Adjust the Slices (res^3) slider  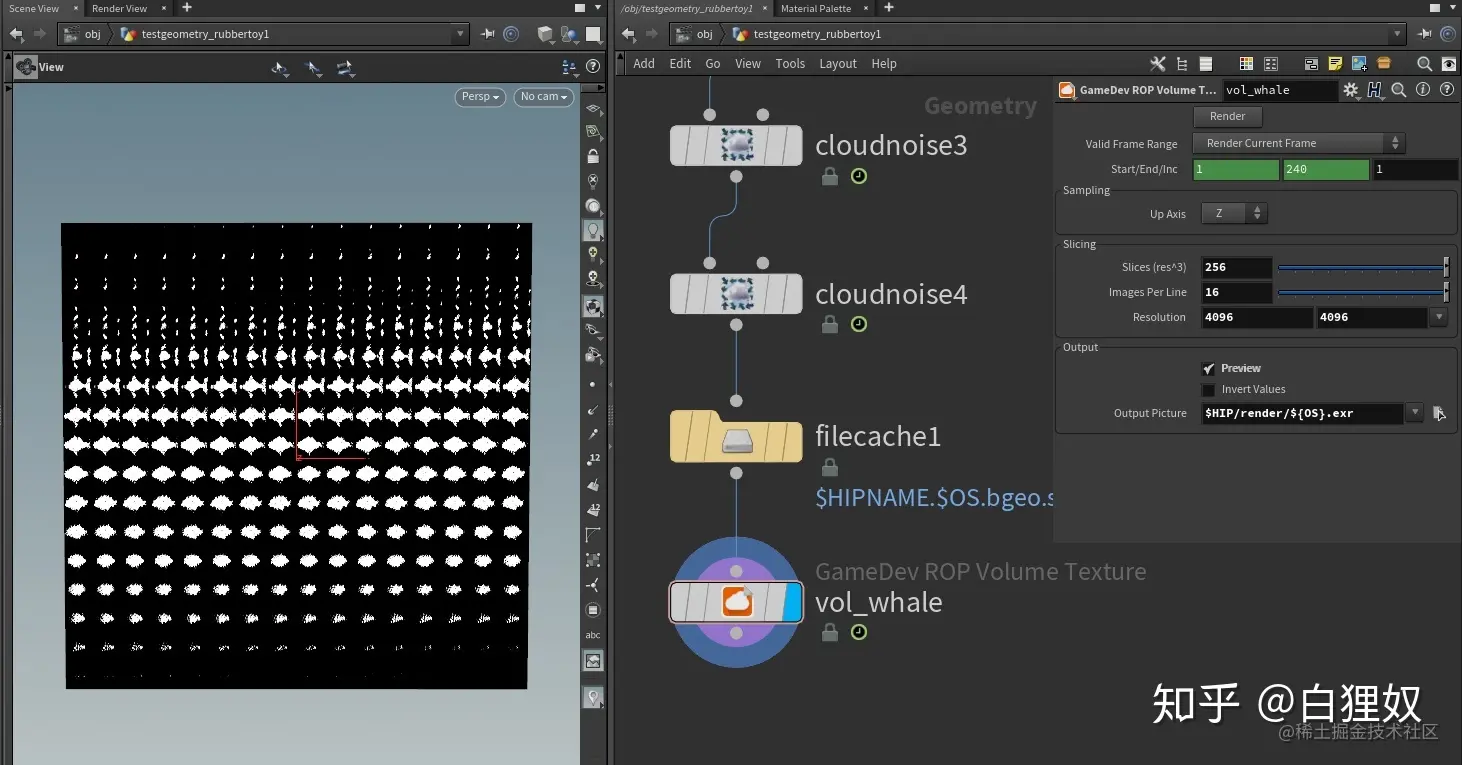pyautogui.click(x=1363, y=268)
